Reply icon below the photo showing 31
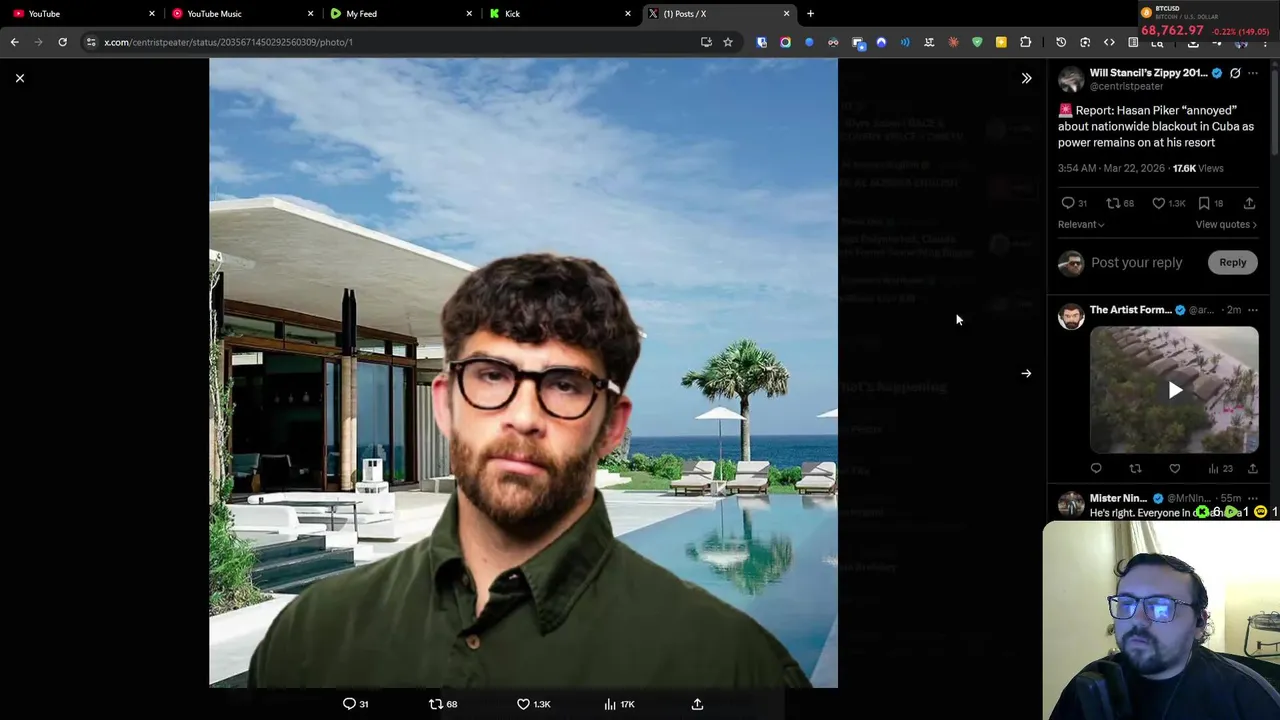Image resolution: width=1280 pixels, height=720 pixels. (356, 704)
